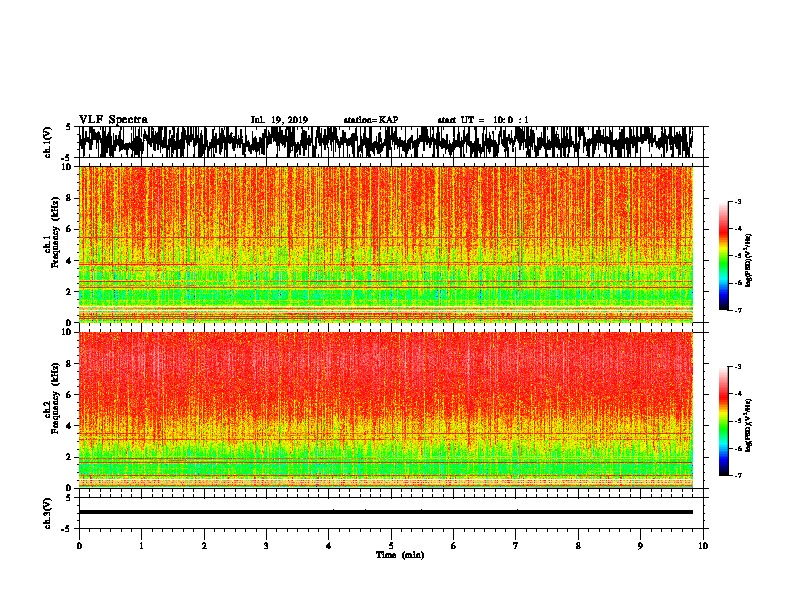Click time axis tick label "1" minute

[141, 545]
